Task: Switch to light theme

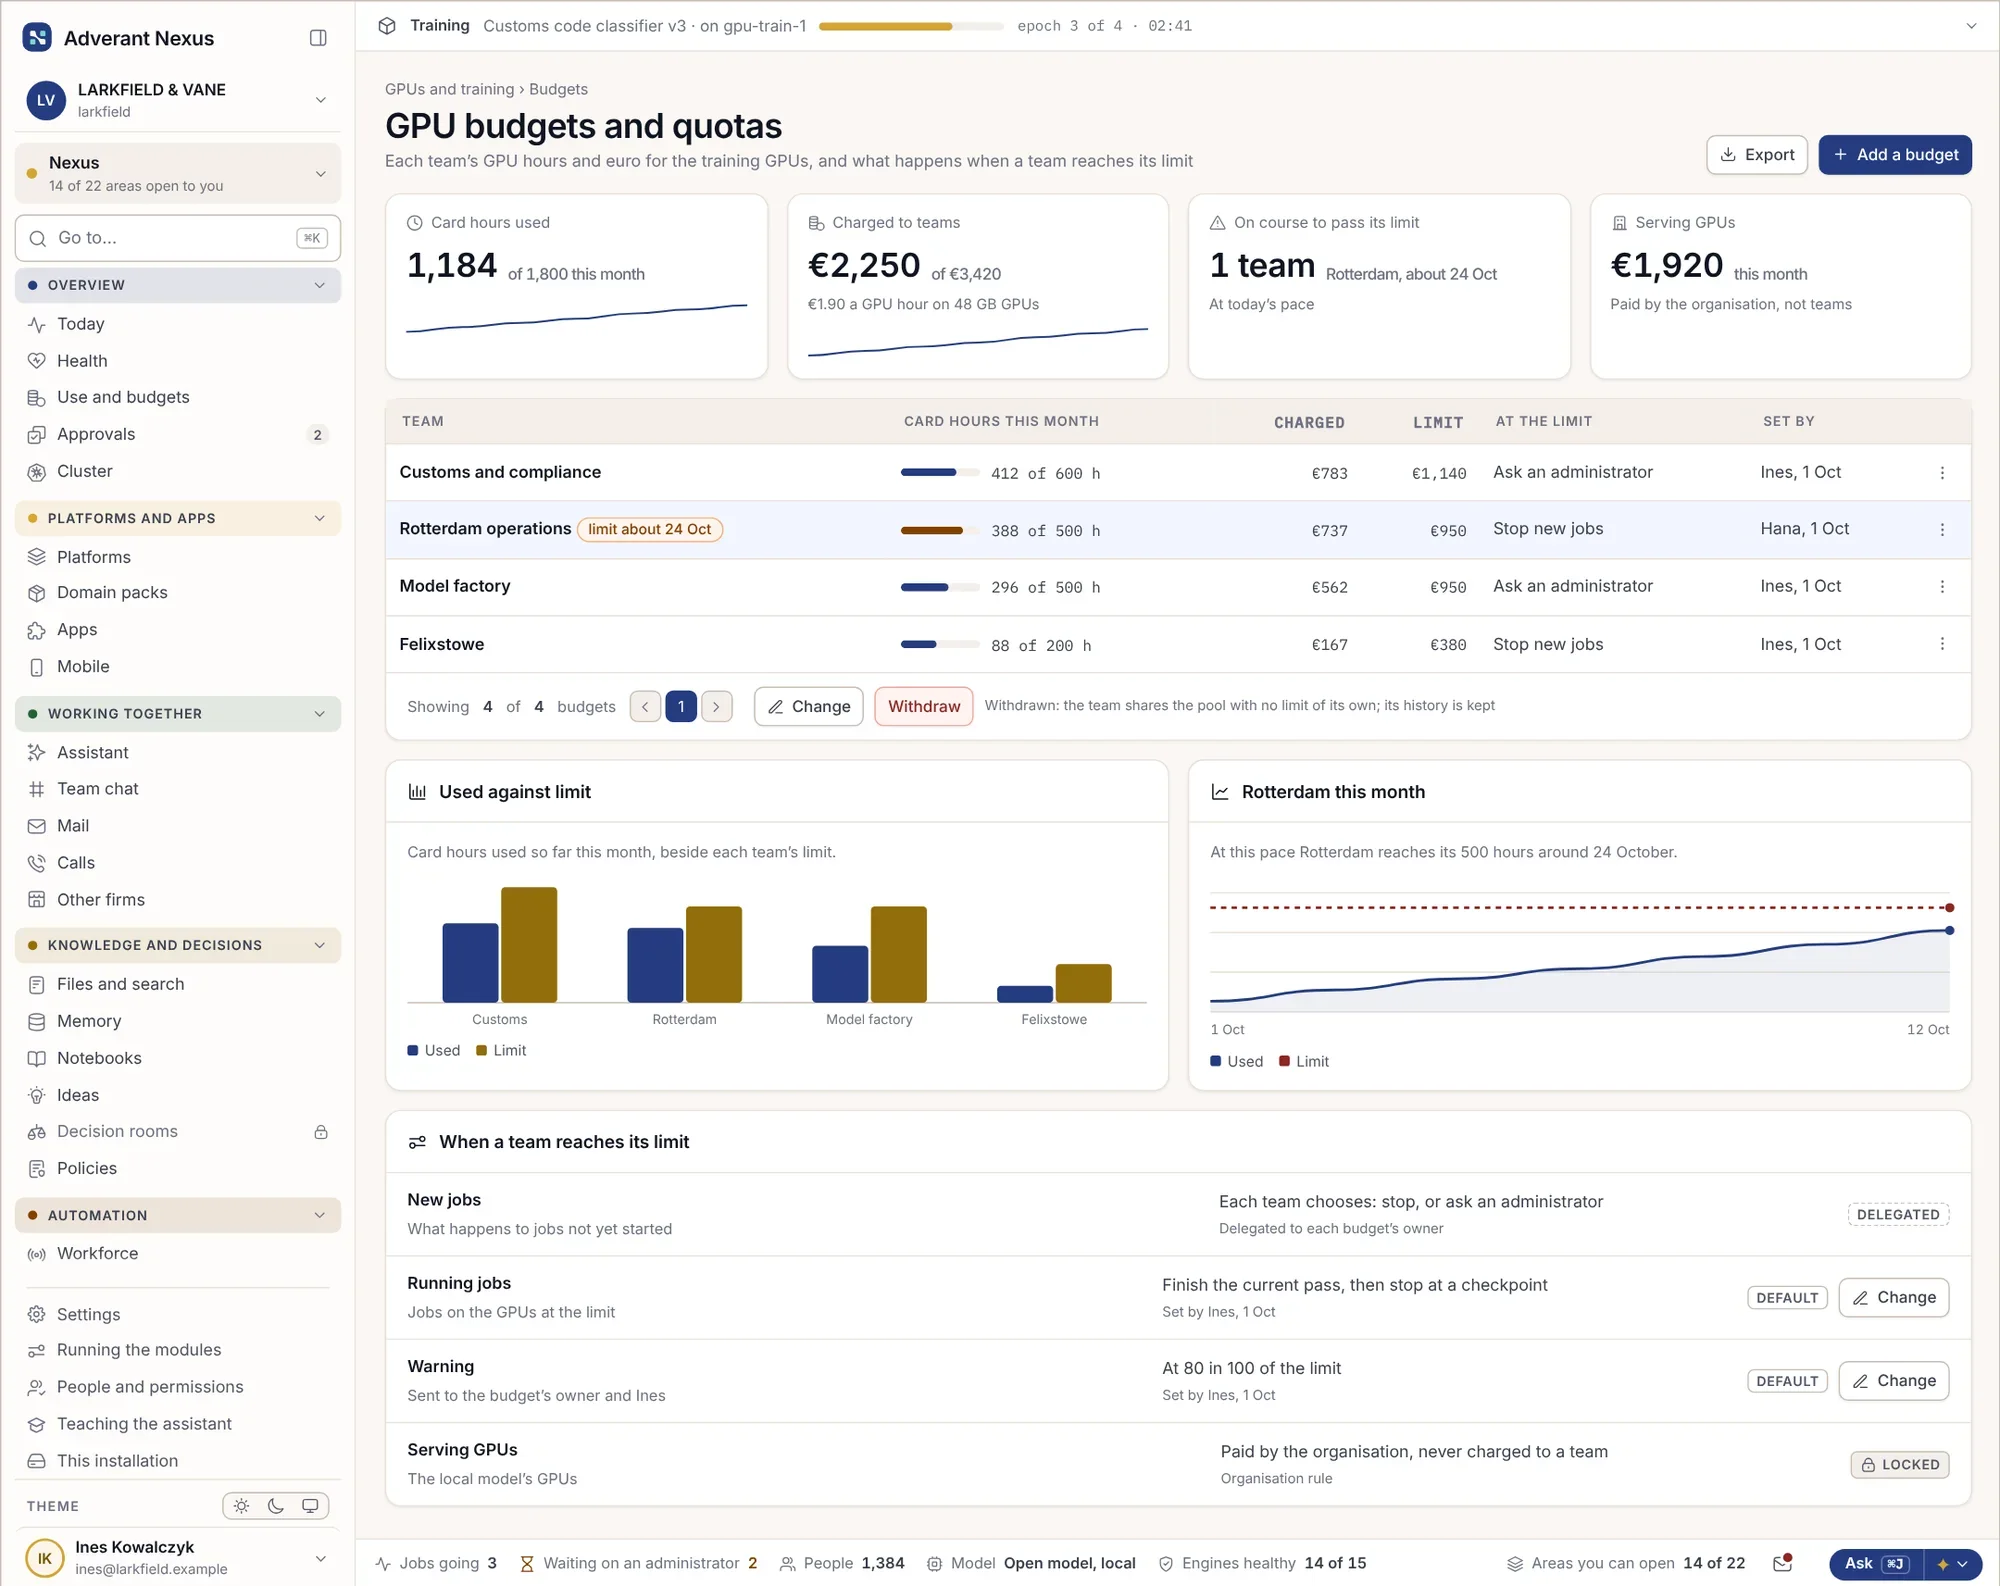Action: 242,1506
